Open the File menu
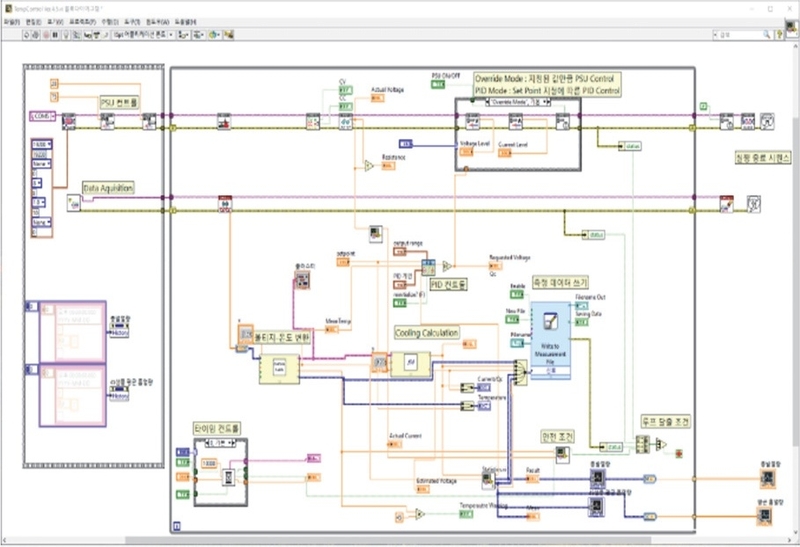Viewport: 800px width, 547px height. pyautogui.click(x=11, y=20)
